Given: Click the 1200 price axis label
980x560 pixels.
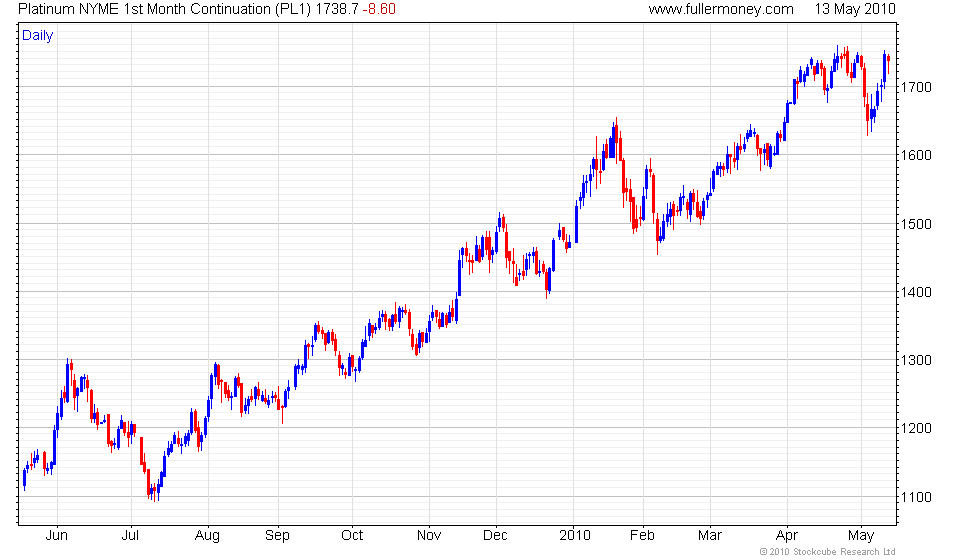Looking at the screenshot, I should tap(916, 429).
